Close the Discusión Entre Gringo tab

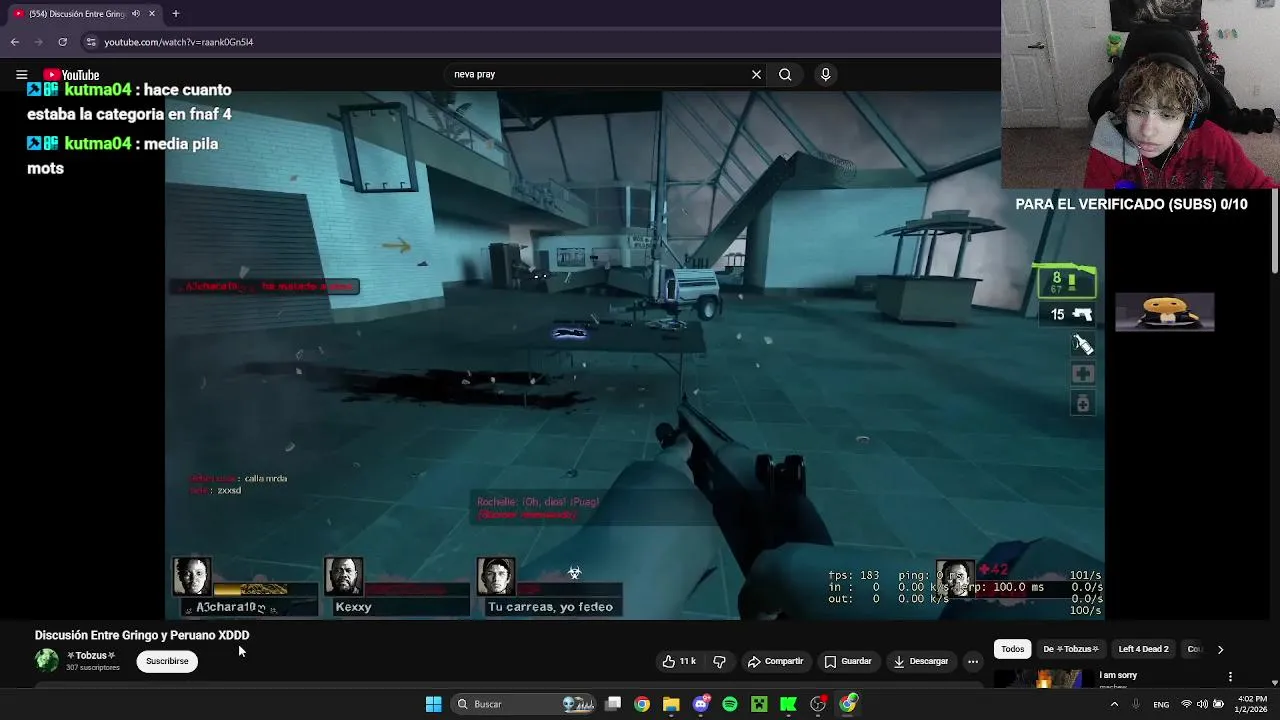[x=152, y=14]
